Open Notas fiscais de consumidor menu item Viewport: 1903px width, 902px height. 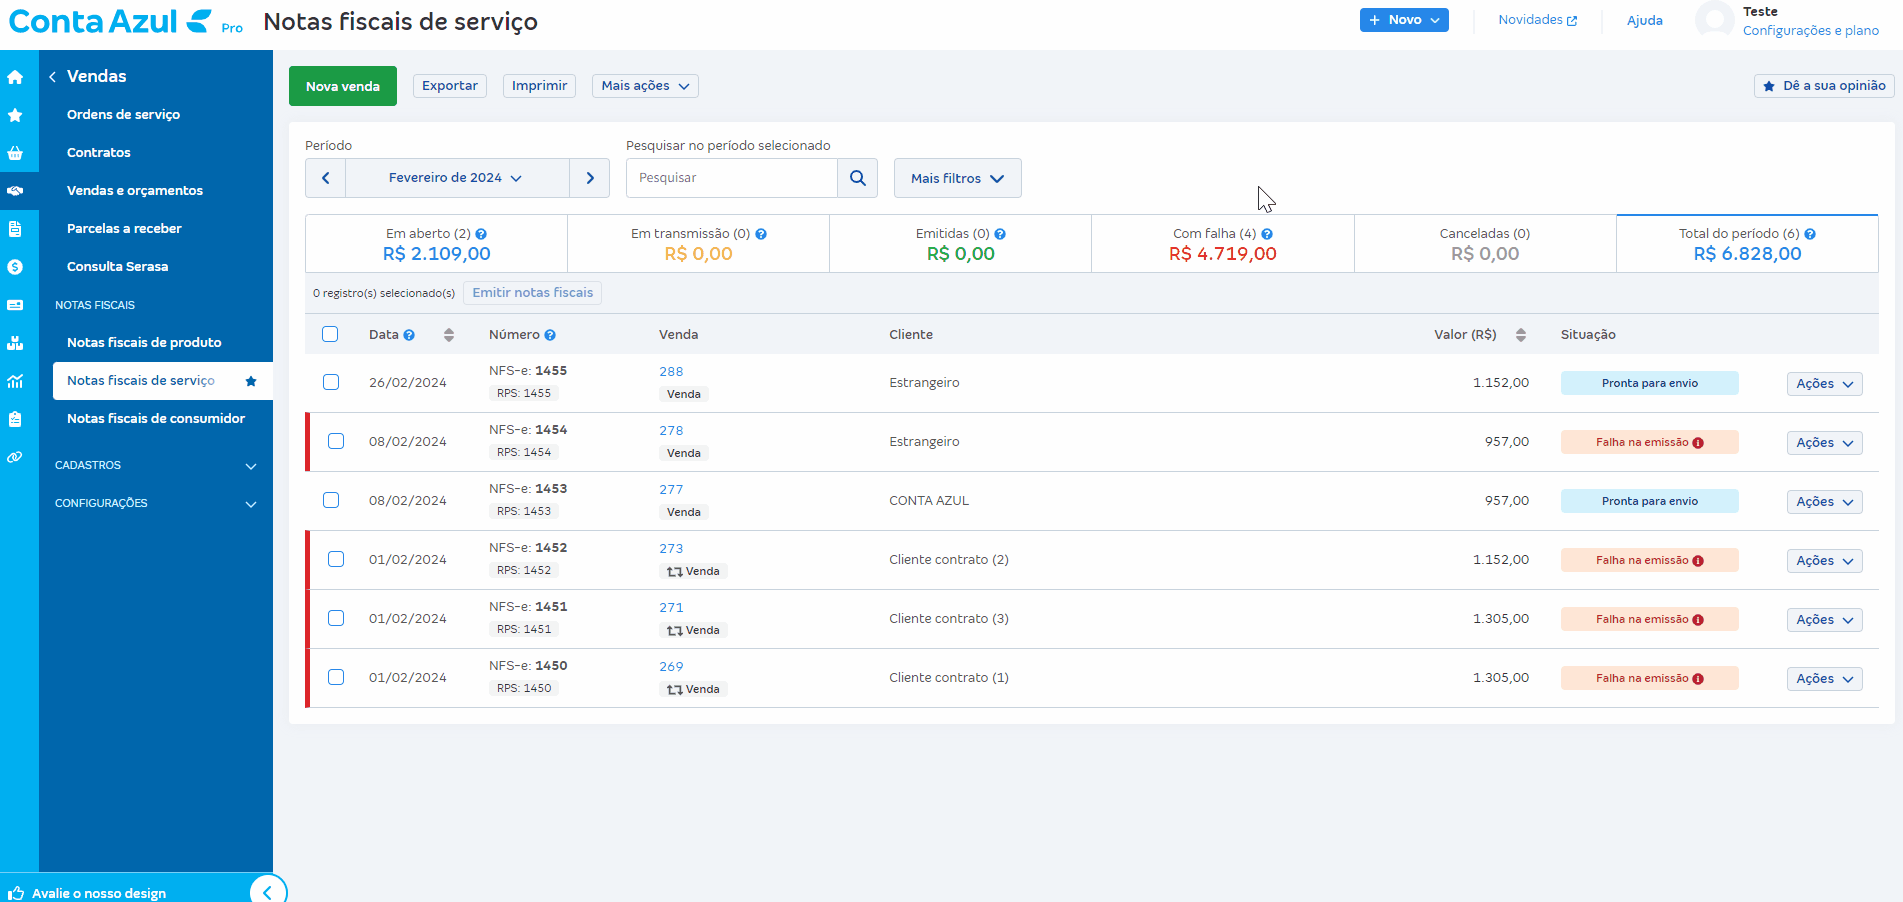[x=156, y=419]
